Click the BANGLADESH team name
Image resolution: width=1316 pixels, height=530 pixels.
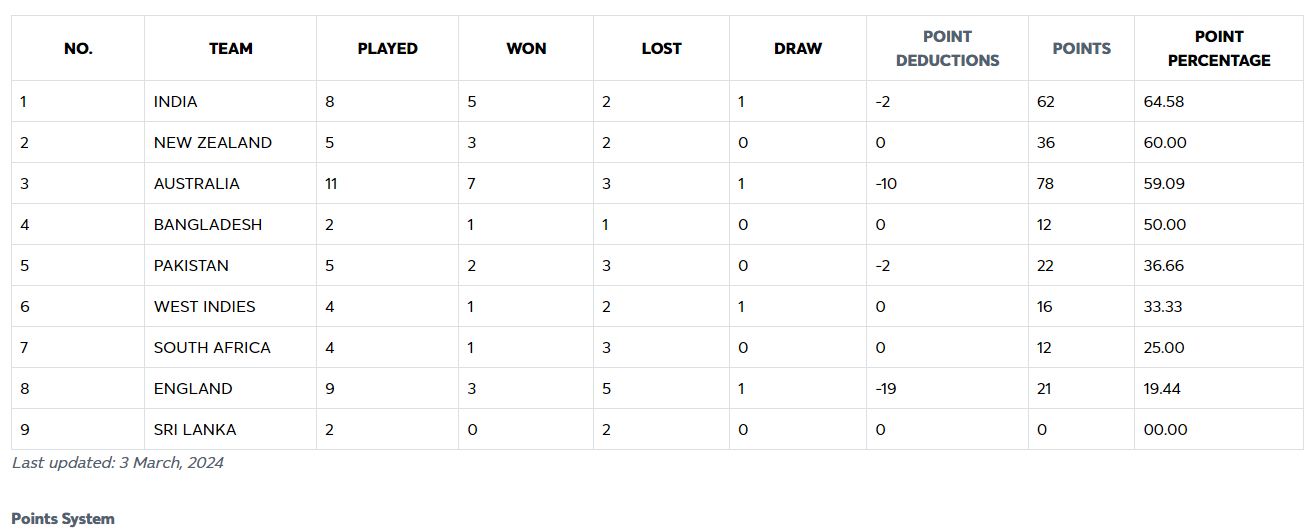pos(208,225)
